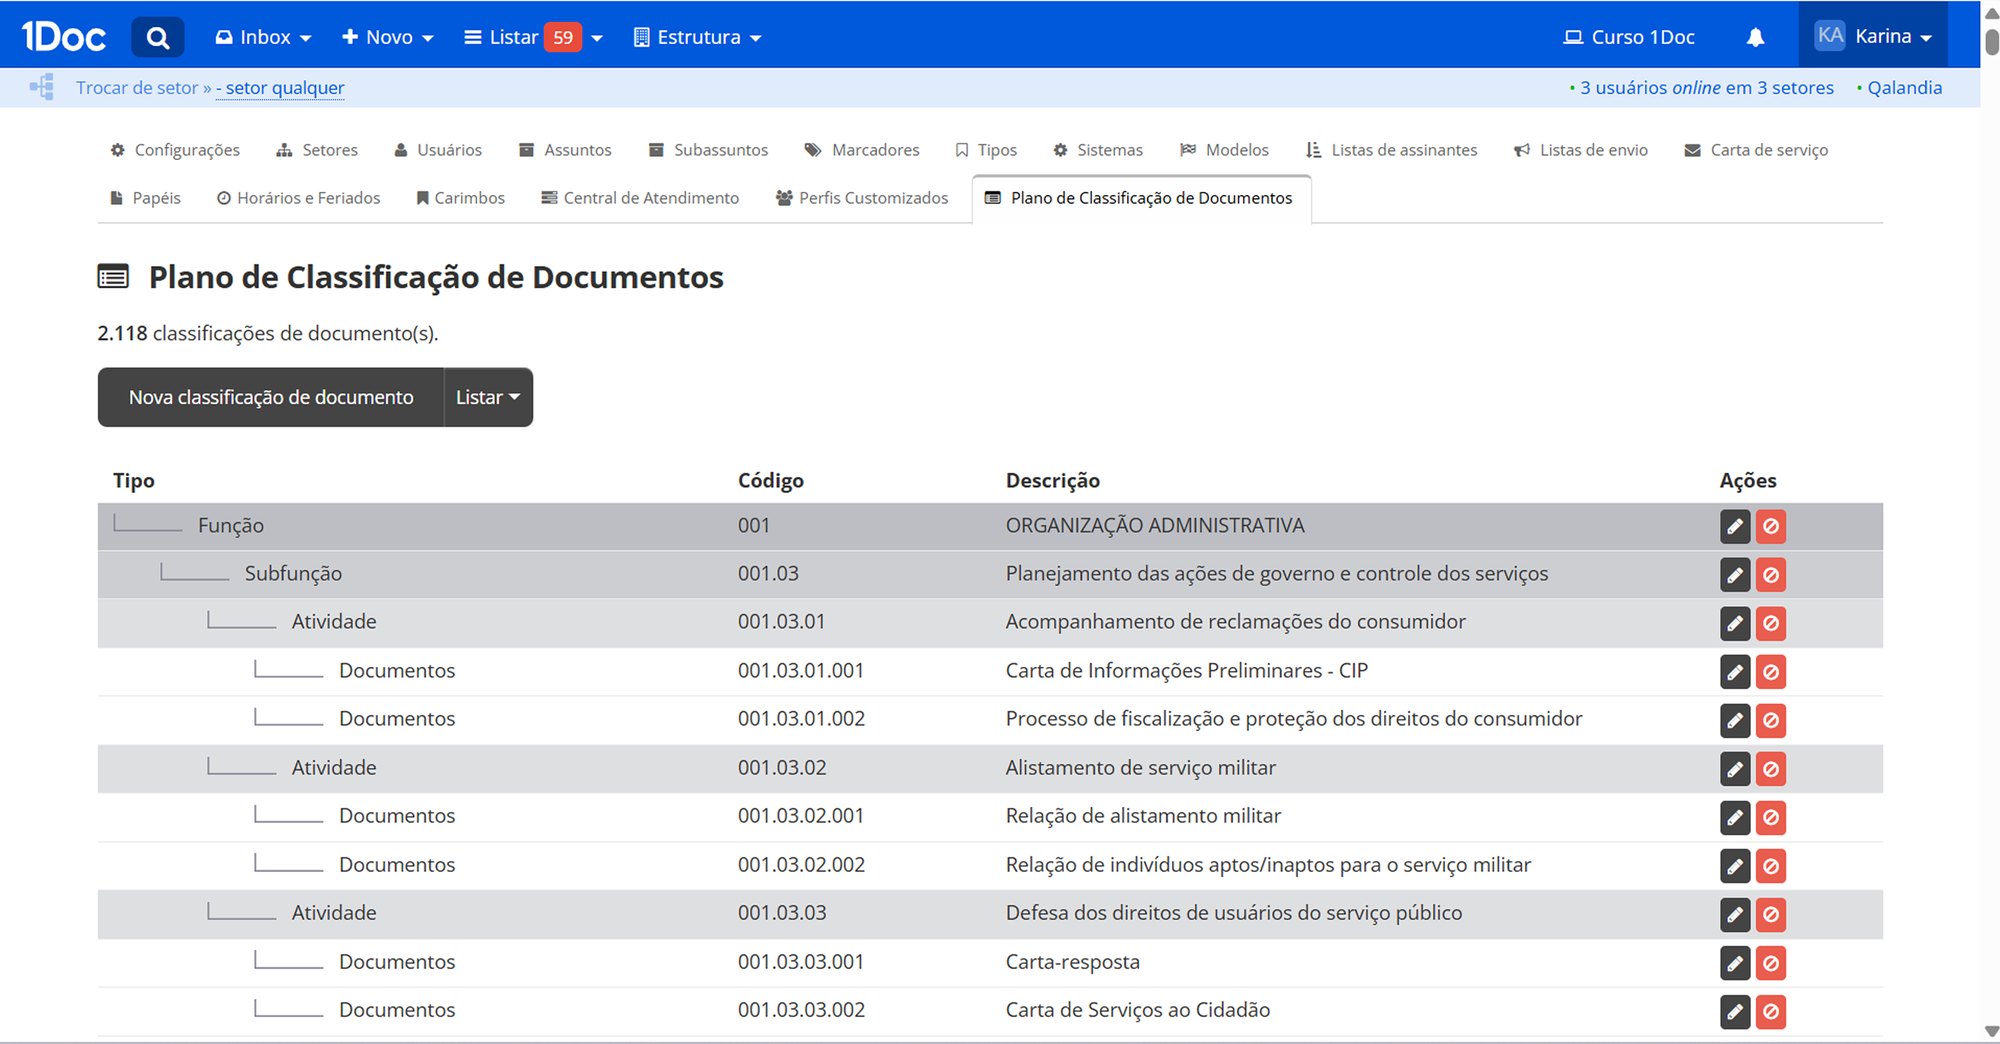The image size is (2000, 1044).
Task: Edit the 001.03 Subfunção row
Action: pos(1735,575)
